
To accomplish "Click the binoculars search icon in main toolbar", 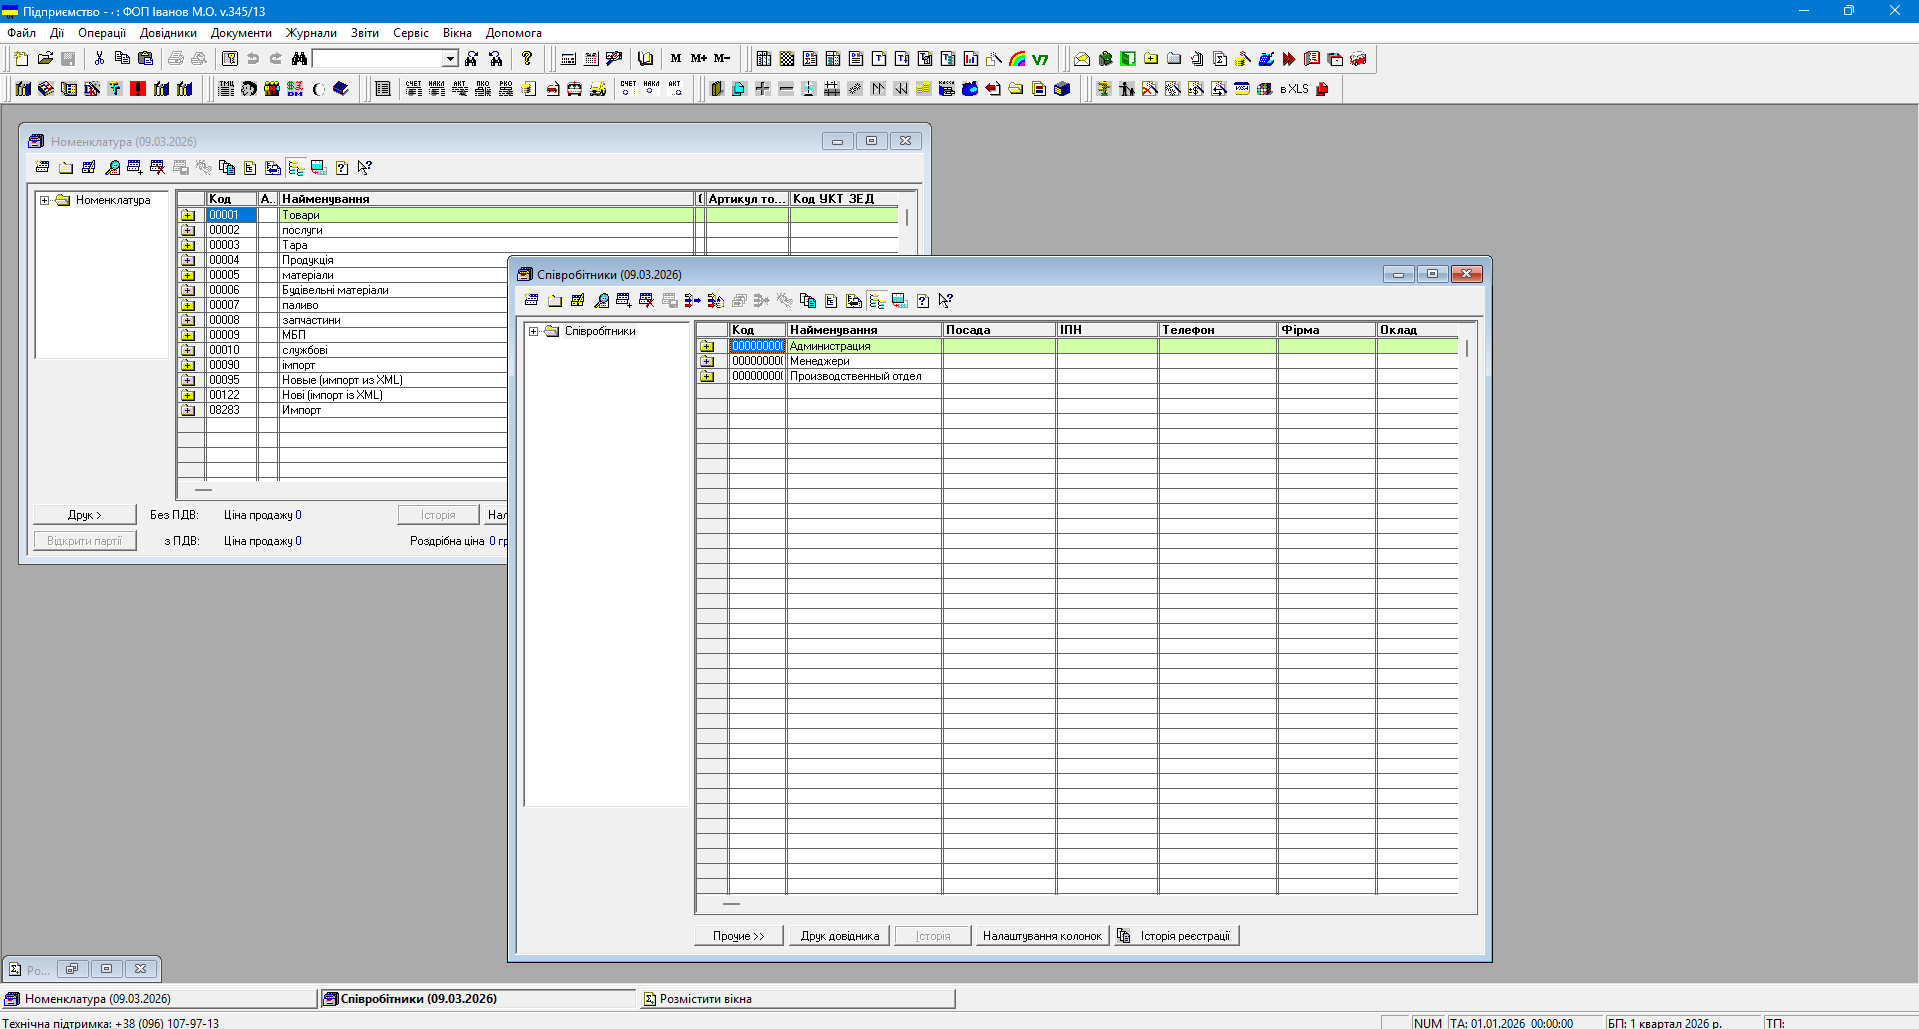I will pyautogui.click(x=299, y=59).
